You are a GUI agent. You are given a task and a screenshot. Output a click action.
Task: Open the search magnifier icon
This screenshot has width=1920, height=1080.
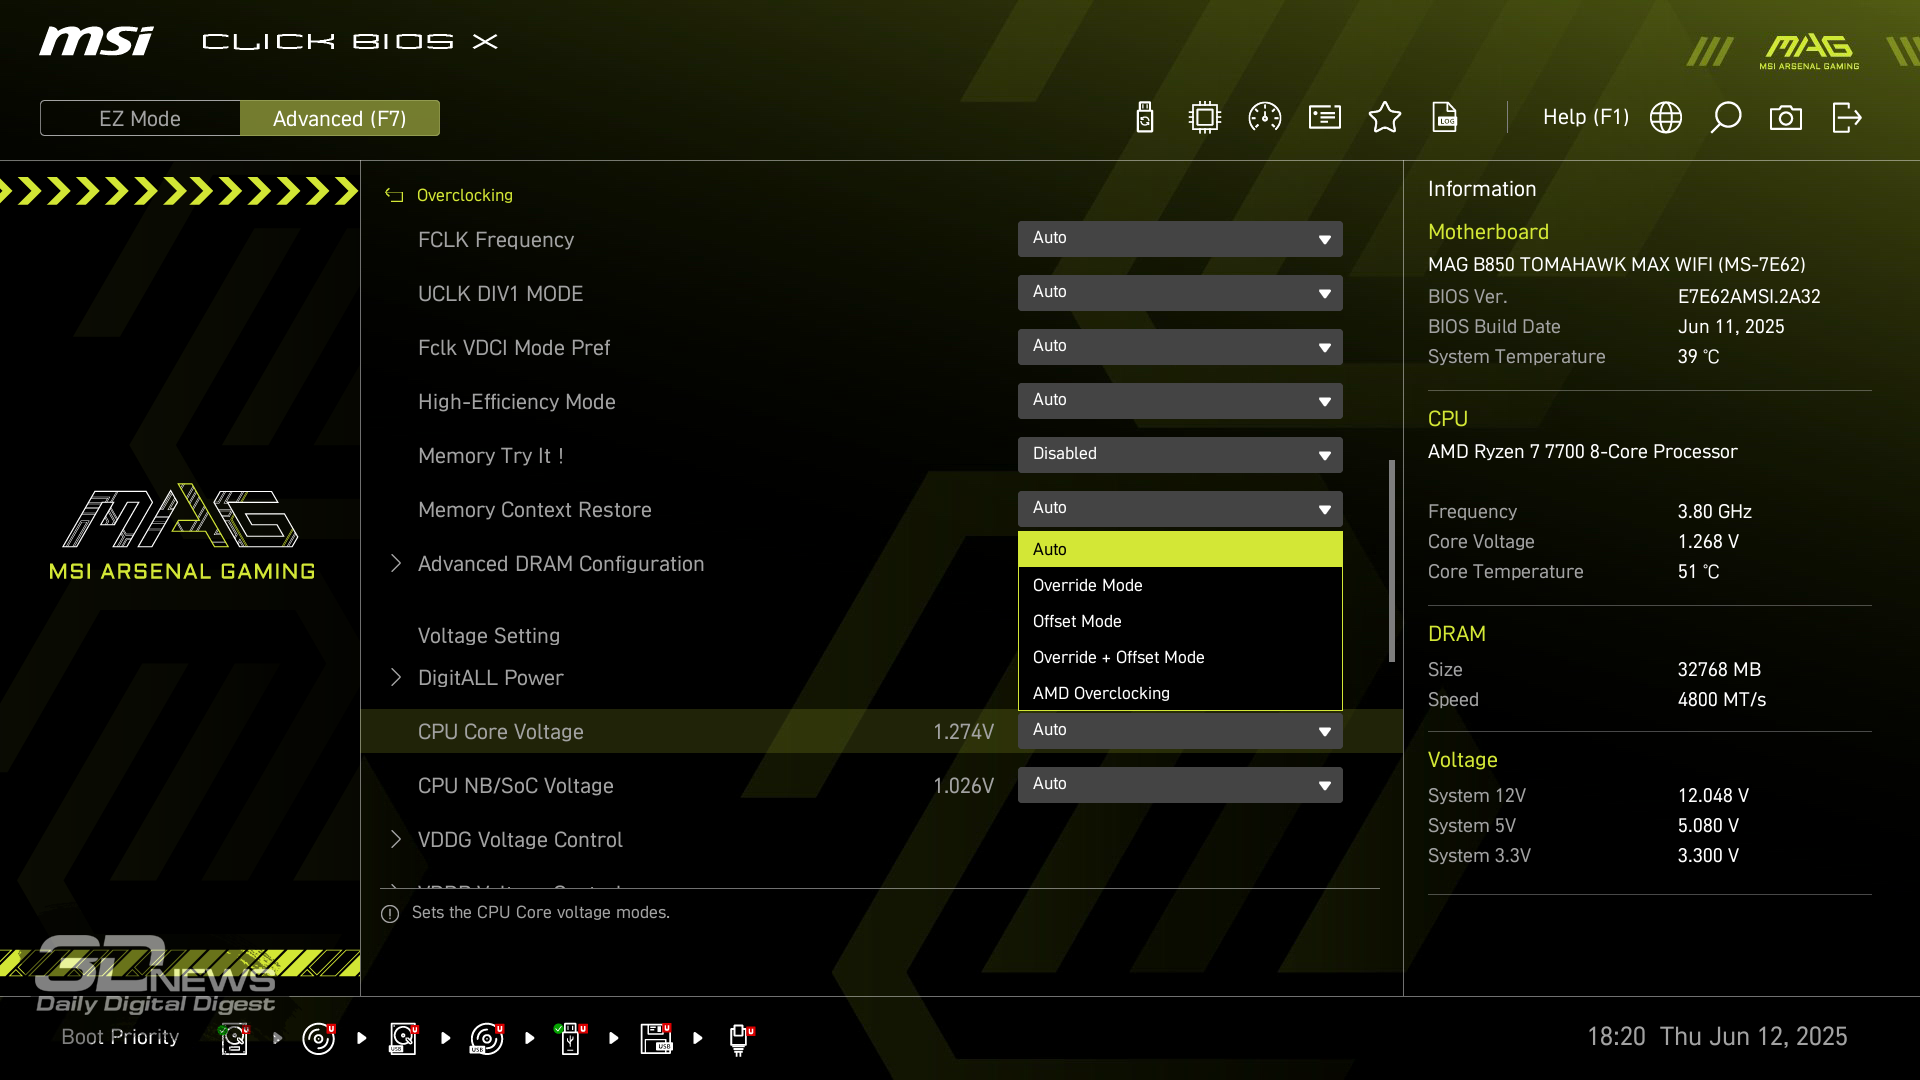(1726, 118)
